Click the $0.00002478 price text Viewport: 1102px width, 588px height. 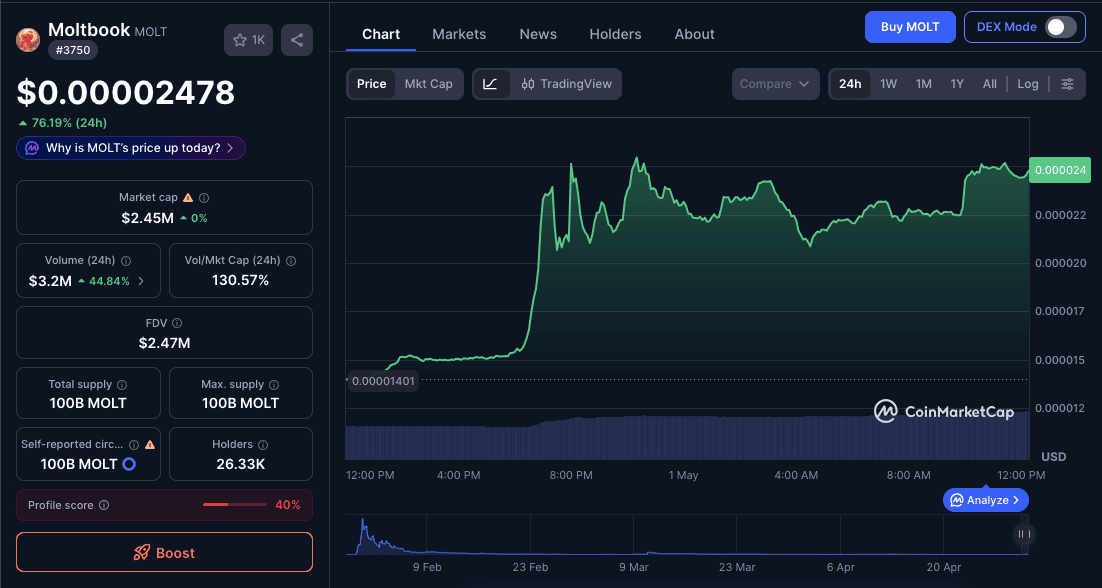[126, 93]
